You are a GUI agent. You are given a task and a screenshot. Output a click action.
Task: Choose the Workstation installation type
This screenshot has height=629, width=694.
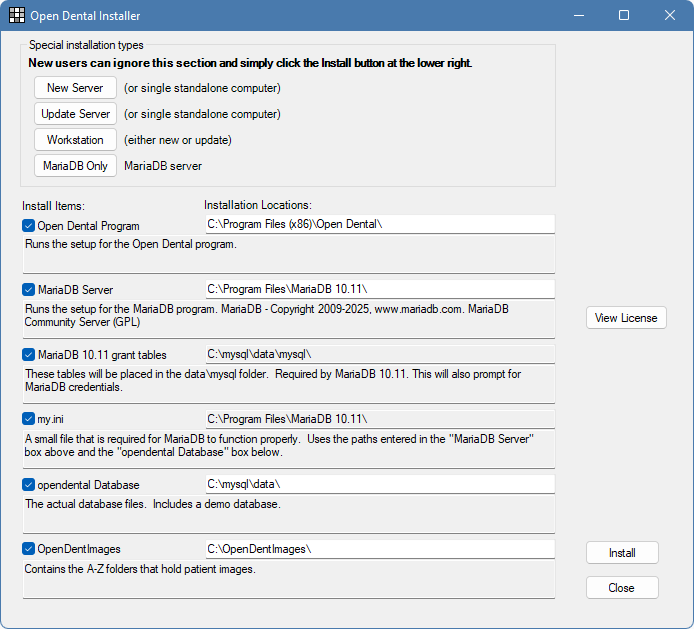click(75, 140)
